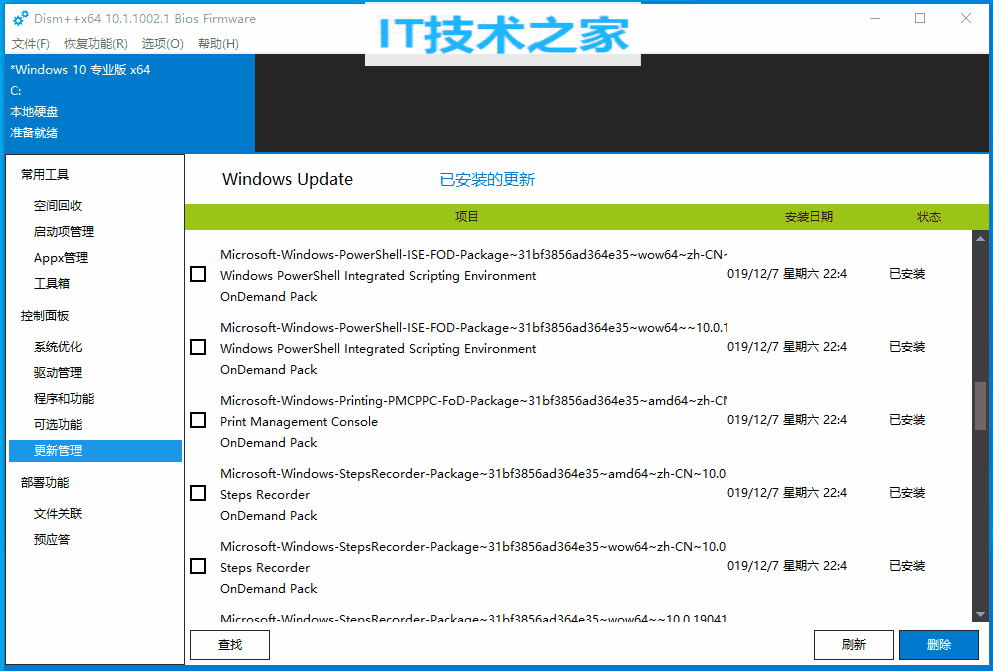Check the PowerShell-ISE wow64~zh-CN package checkbox

[x=198, y=274]
